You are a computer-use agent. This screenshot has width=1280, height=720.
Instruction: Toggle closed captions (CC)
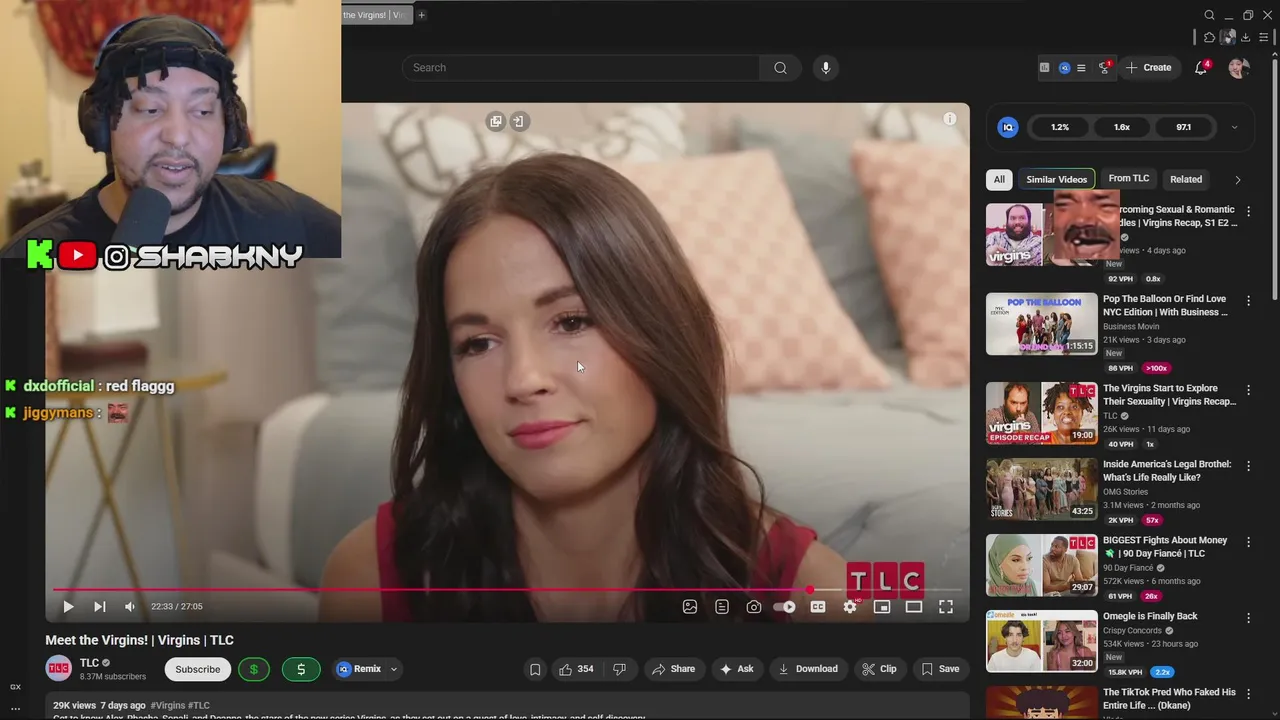click(818, 606)
